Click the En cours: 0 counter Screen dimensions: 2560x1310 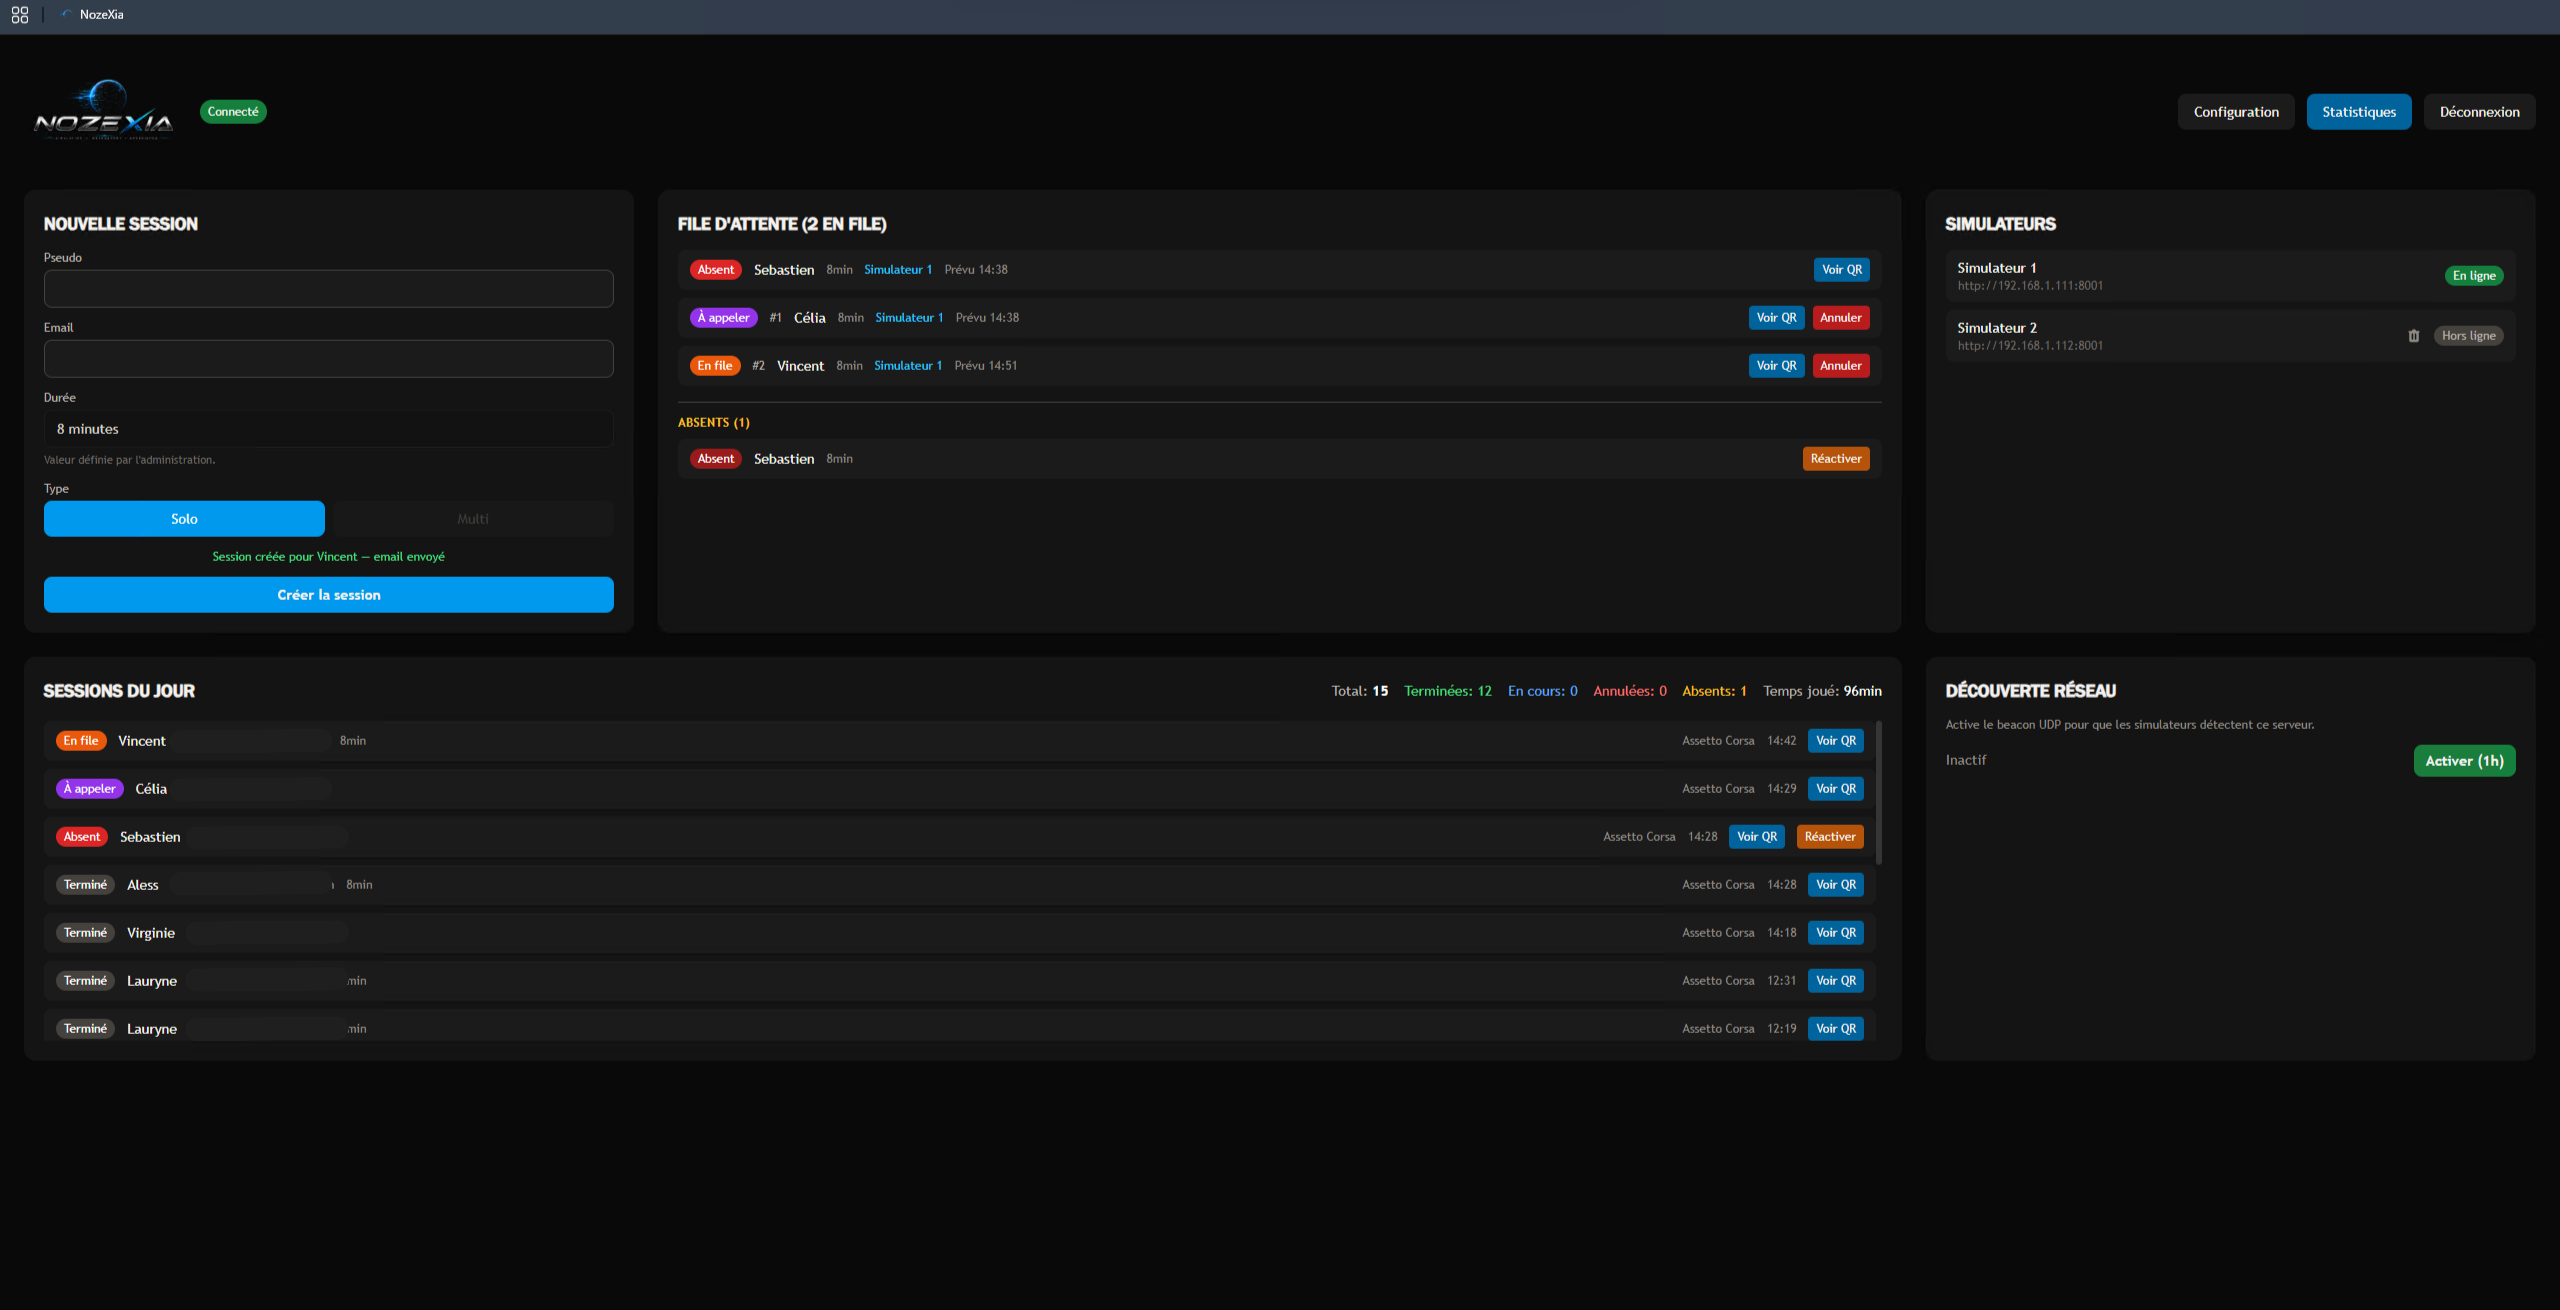(x=1543, y=691)
